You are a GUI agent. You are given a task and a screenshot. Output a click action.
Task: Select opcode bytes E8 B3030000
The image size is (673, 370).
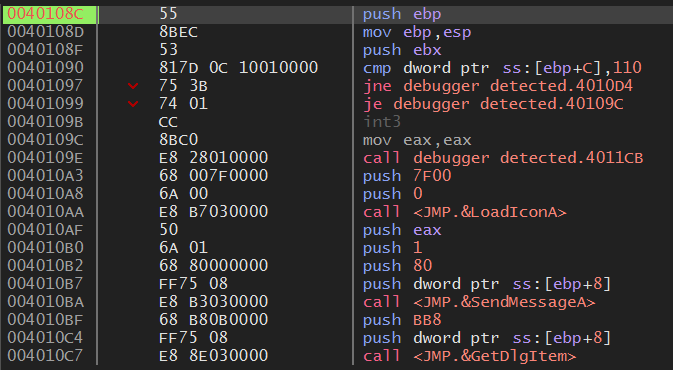(x=213, y=302)
